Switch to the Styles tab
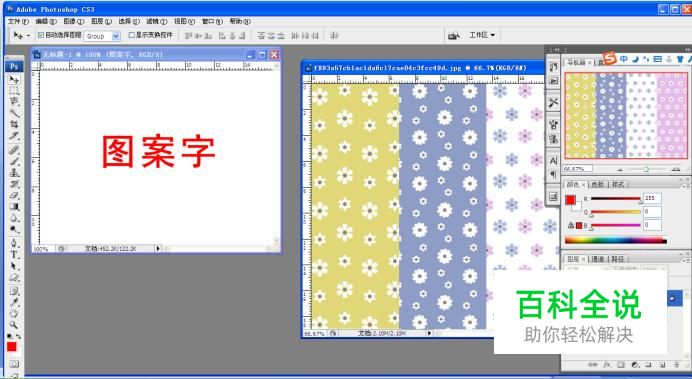 pyautogui.click(x=618, y=184)
